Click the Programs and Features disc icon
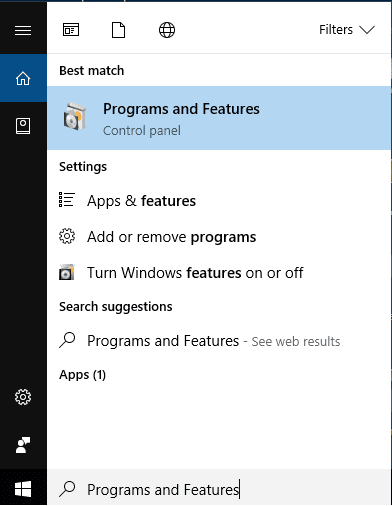 click(x=75, y=117)
